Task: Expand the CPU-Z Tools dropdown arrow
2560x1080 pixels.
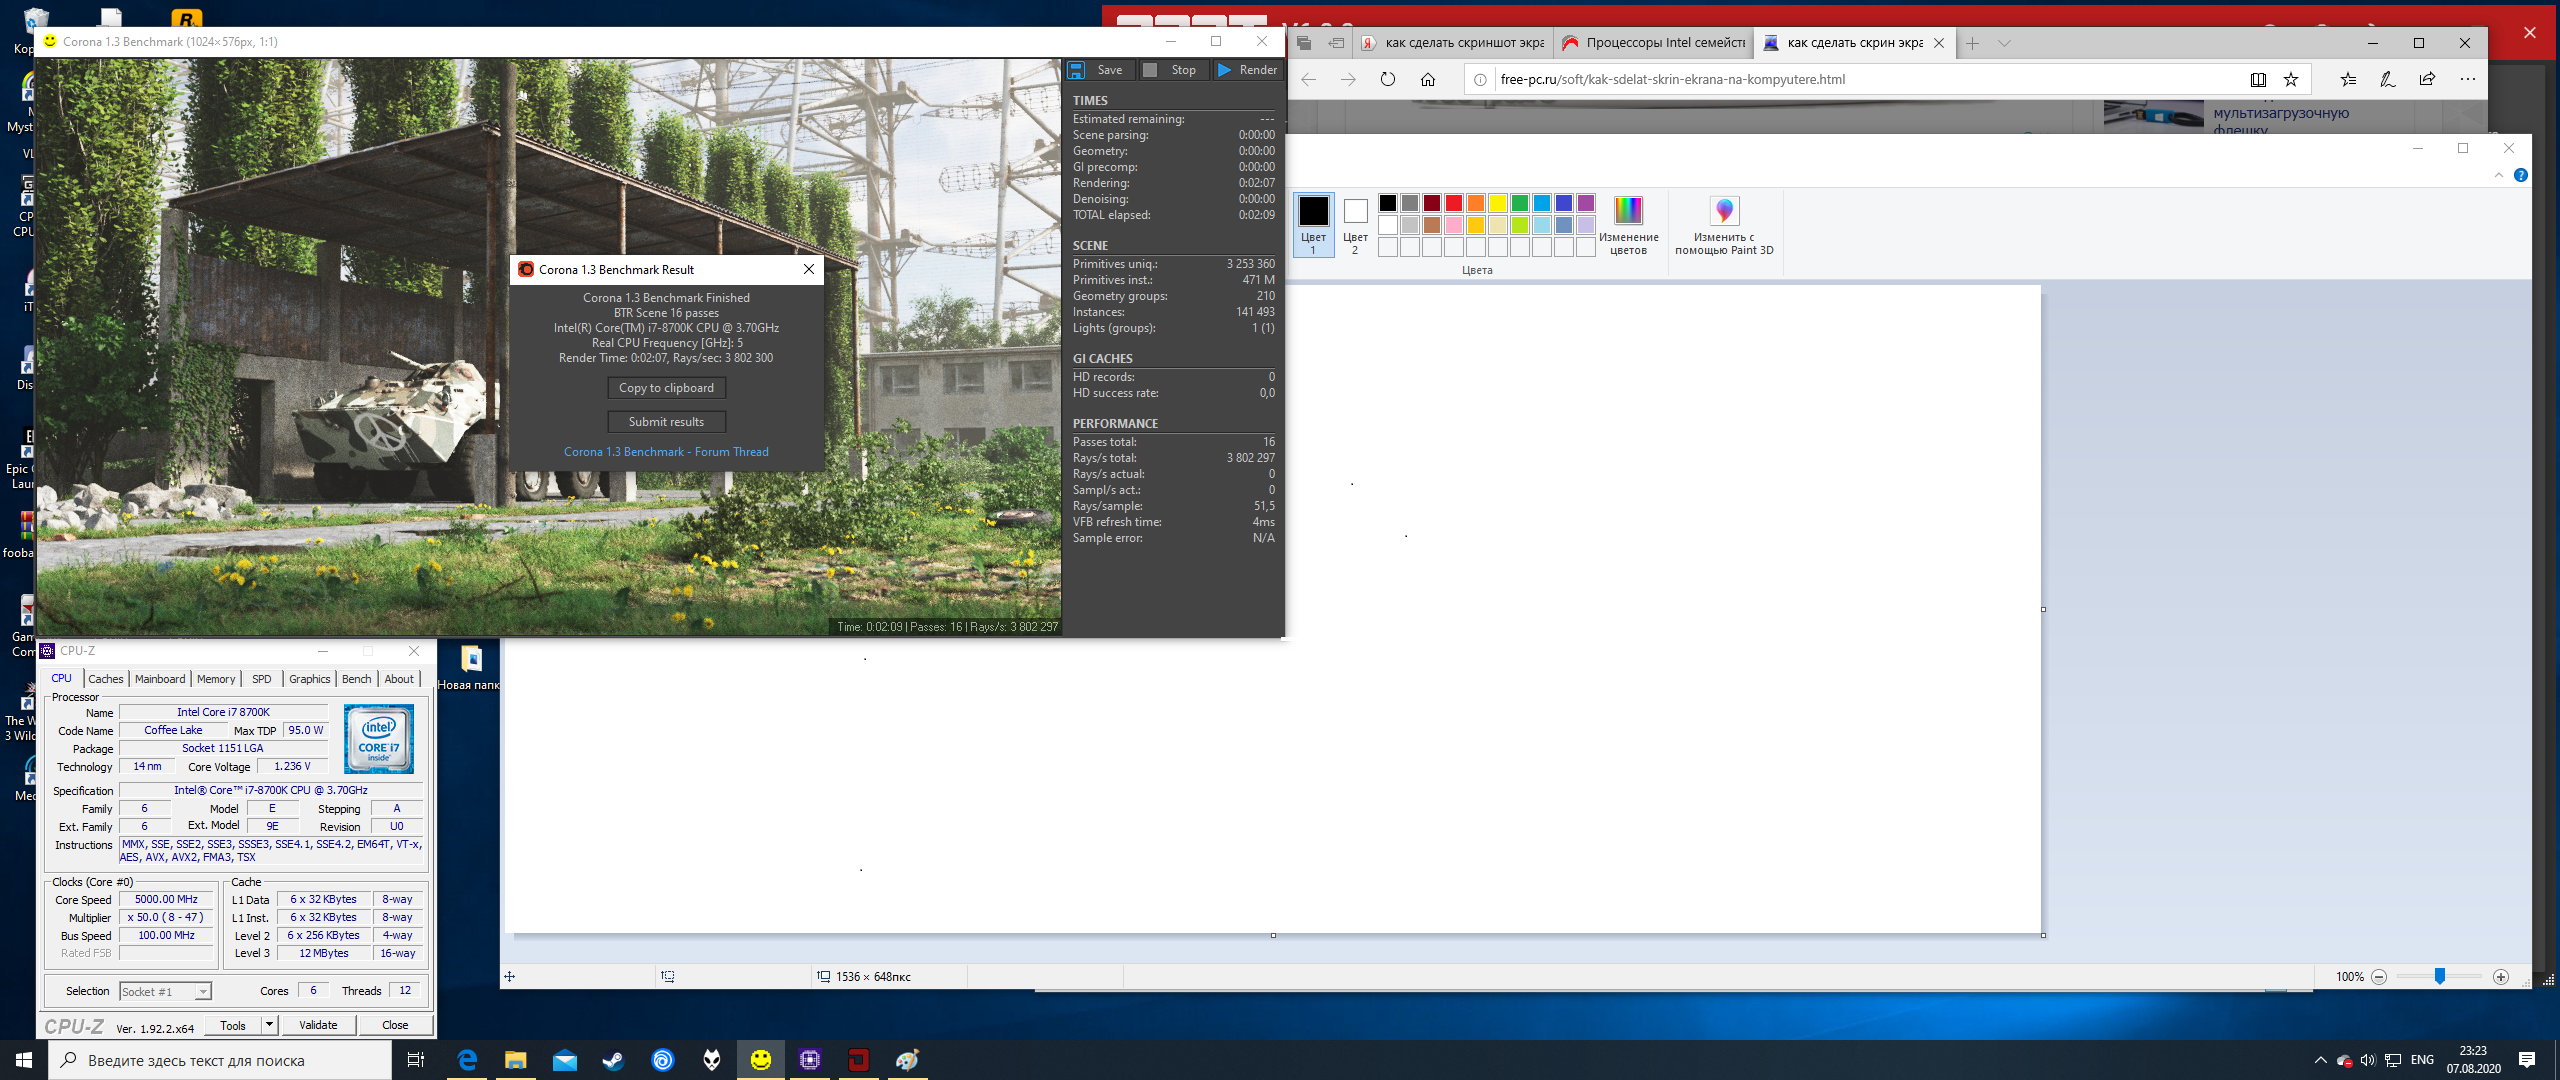Action: tap(269, 1025)
